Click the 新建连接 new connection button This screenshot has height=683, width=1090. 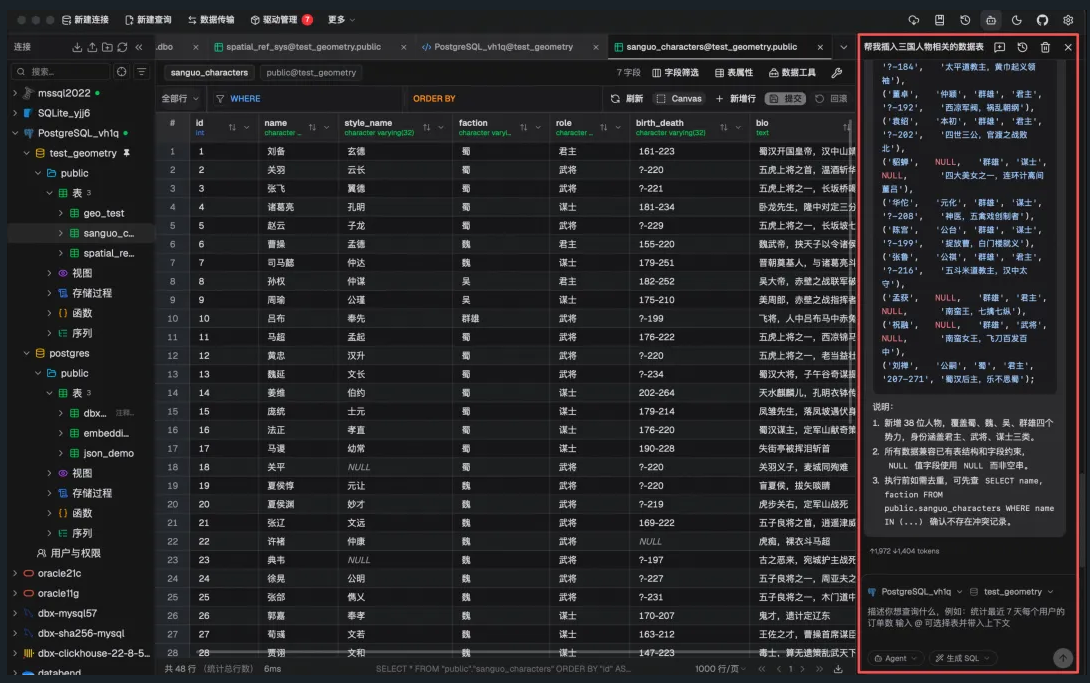86,20
